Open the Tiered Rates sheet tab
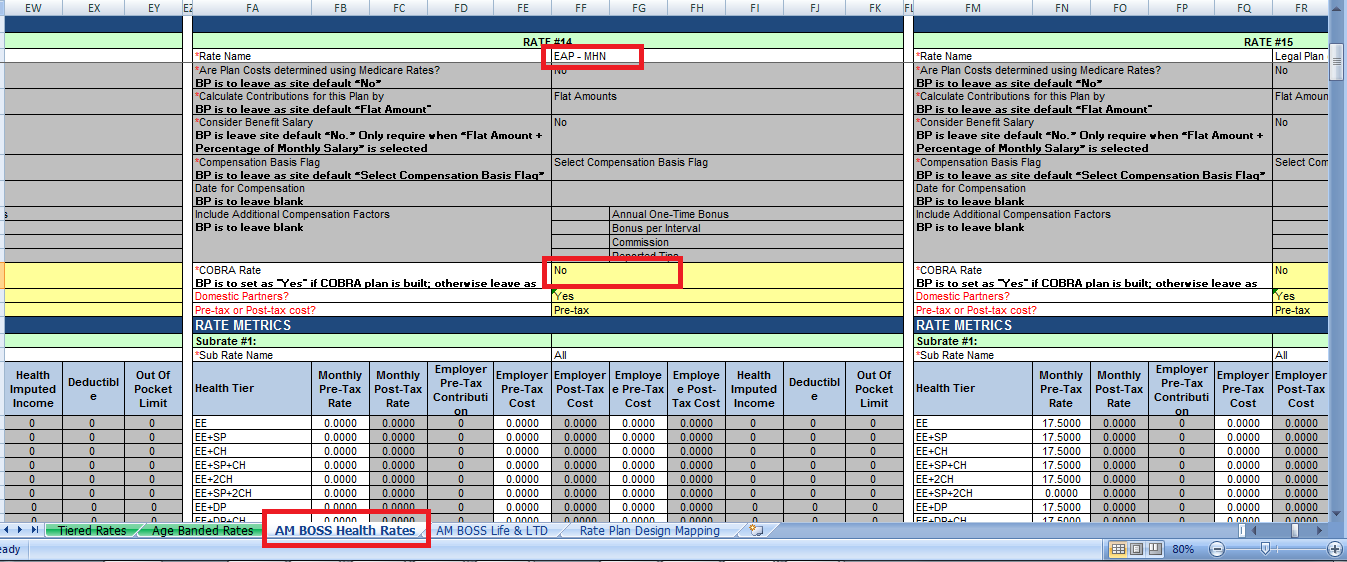The height and width of the screenshot is (562, 1347). (92, 531)
